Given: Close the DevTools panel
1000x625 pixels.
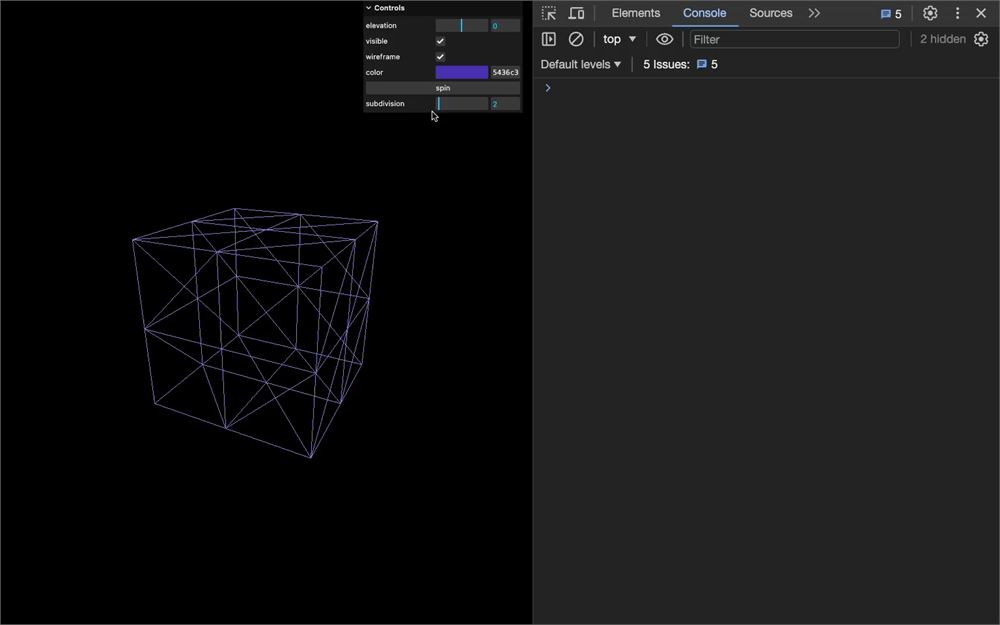Looking at the screenshot, I should (981, 13).
